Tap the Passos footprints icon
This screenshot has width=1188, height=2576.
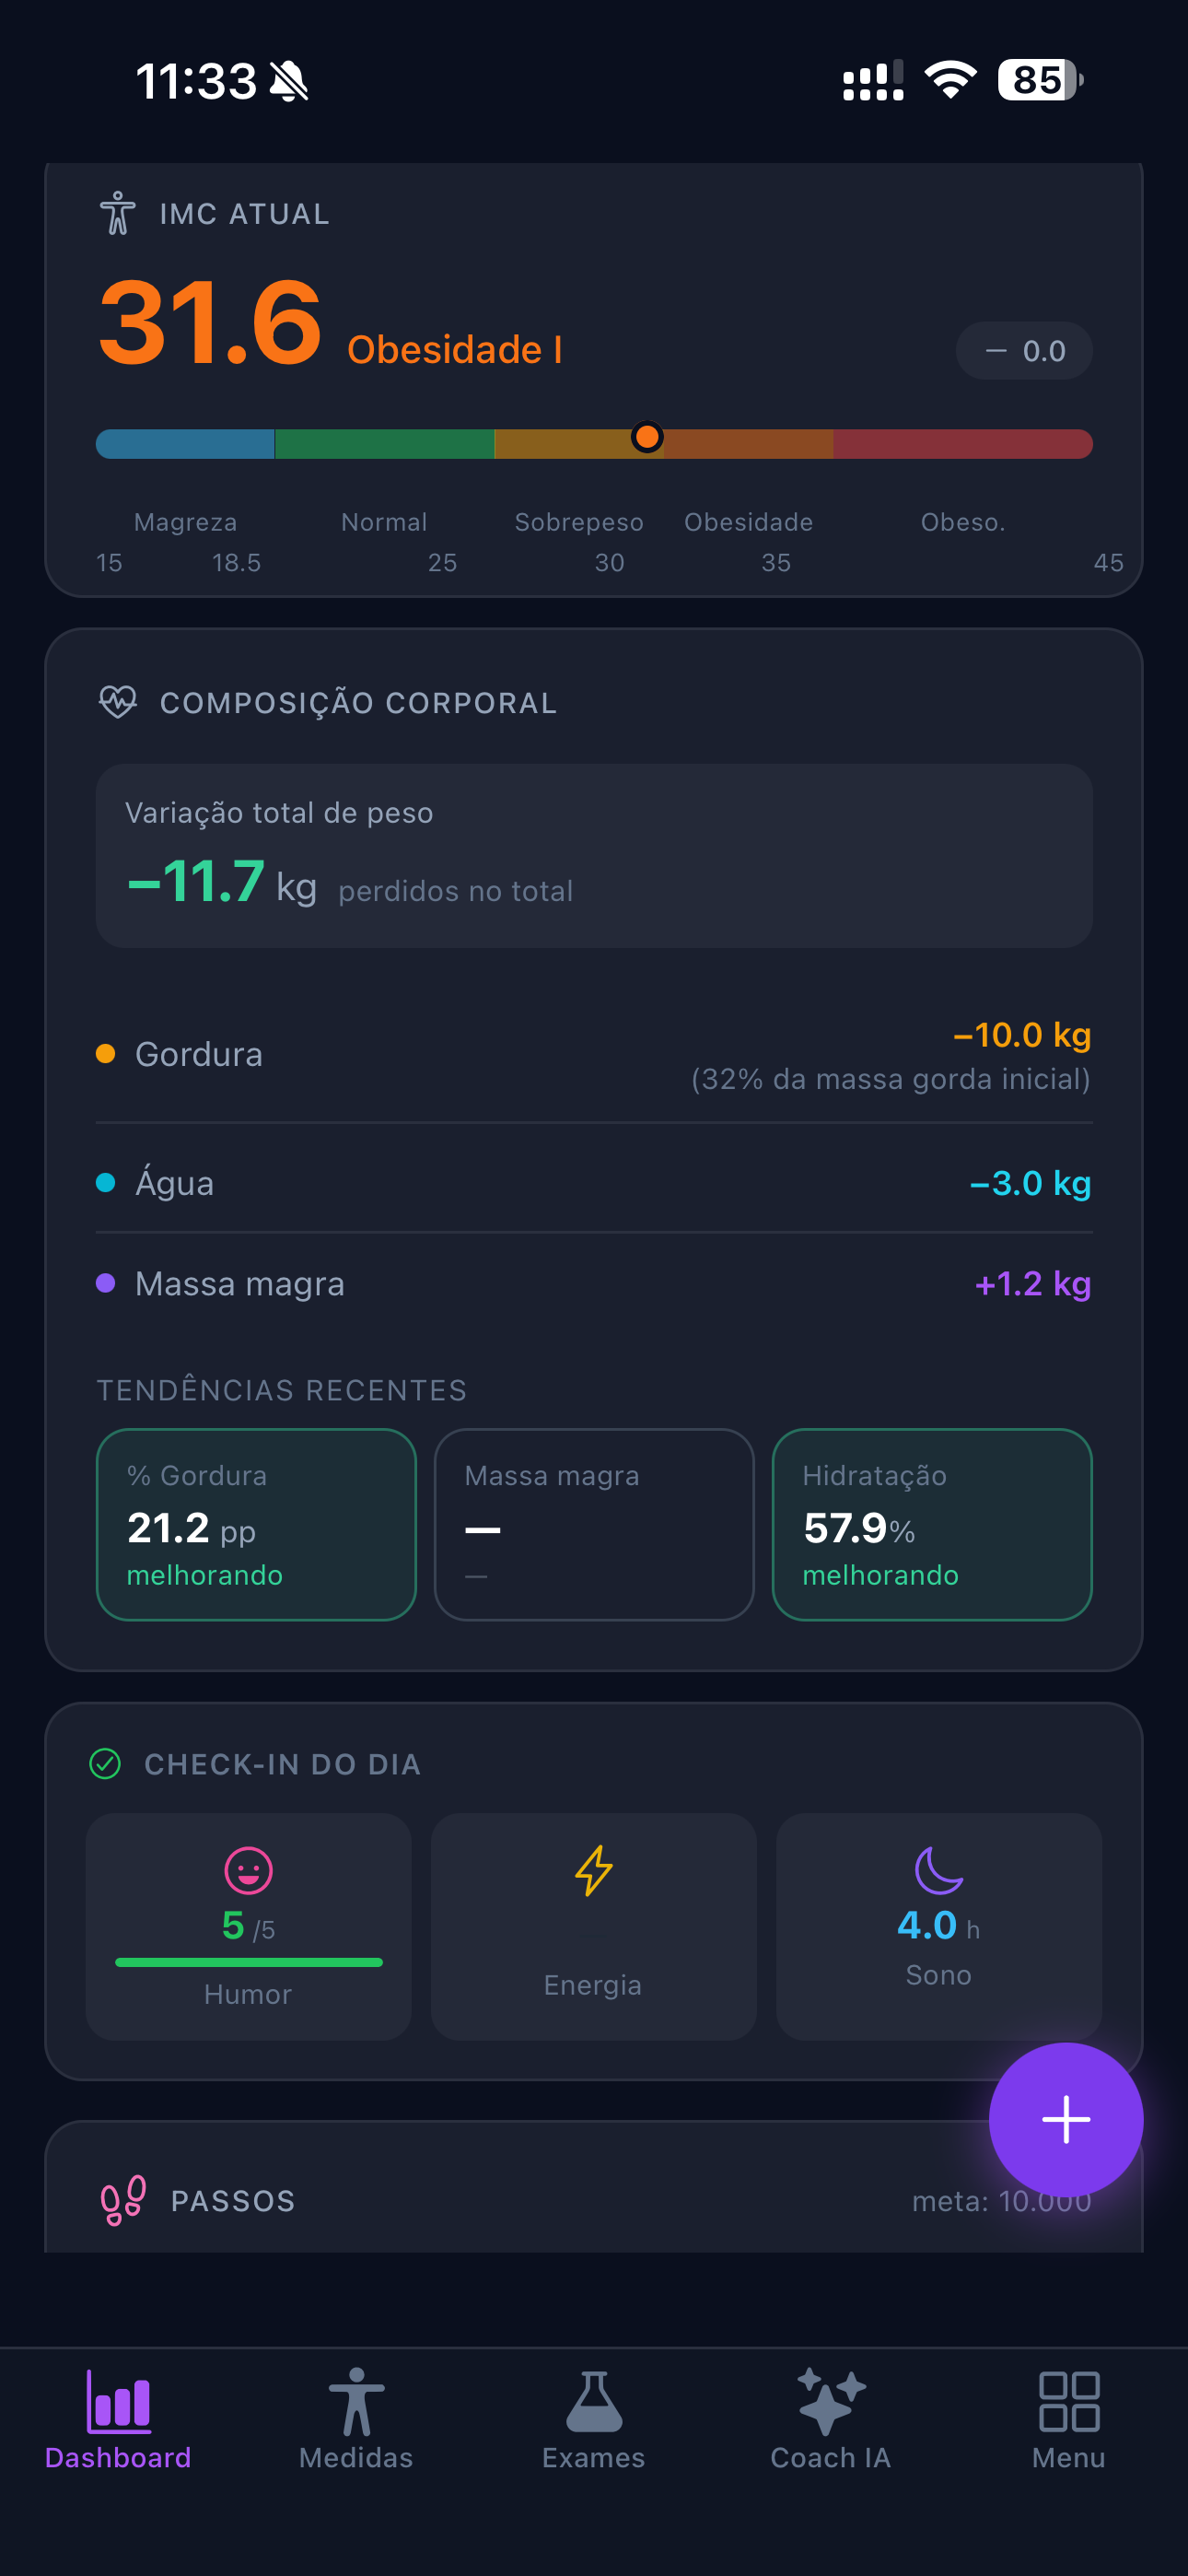coord(124,2200)
